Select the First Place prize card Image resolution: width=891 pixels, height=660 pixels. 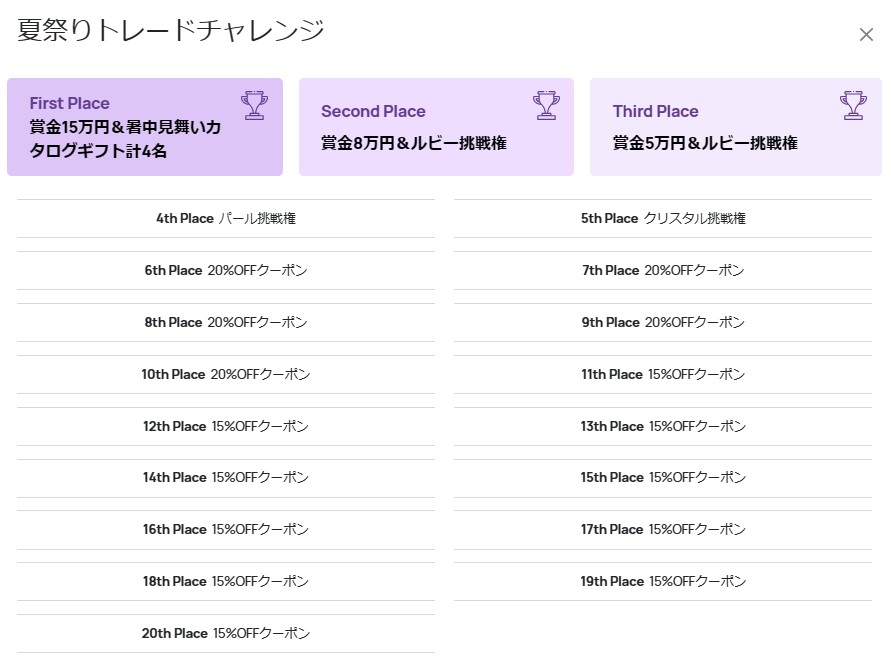pos(145,127)
